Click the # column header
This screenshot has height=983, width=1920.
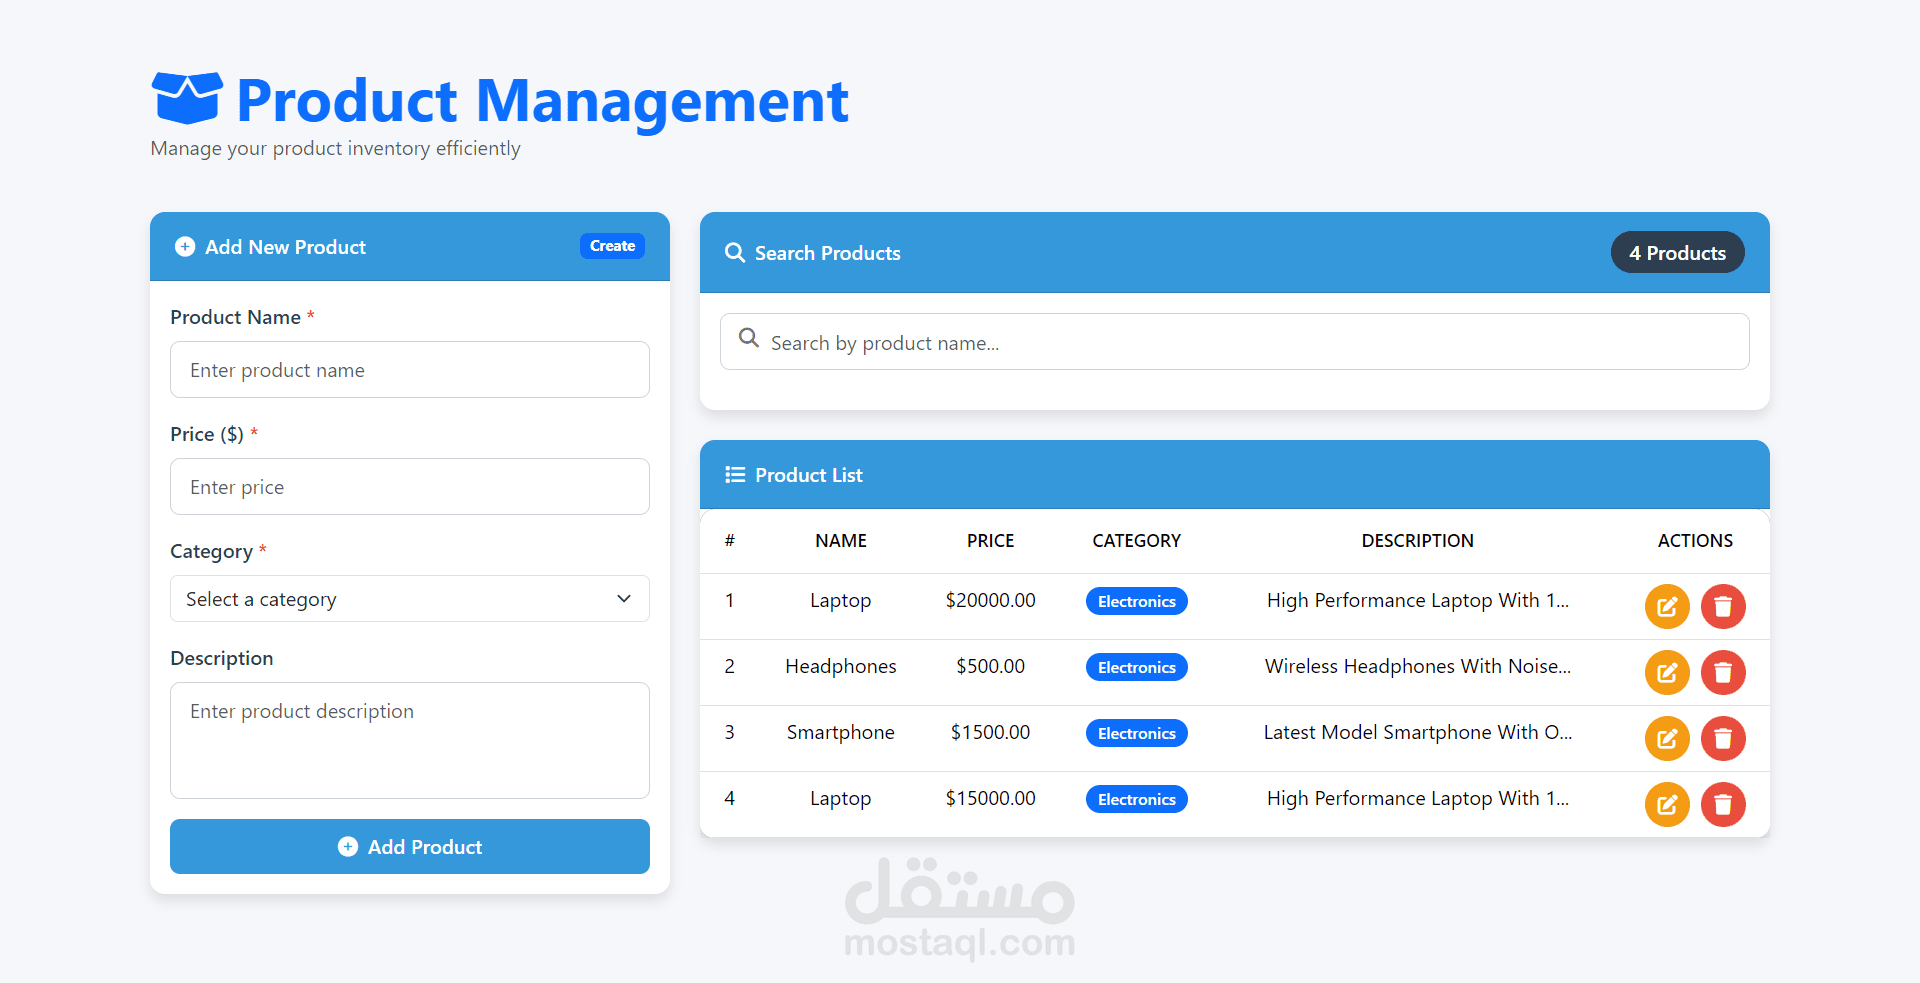tap(730, 541)
